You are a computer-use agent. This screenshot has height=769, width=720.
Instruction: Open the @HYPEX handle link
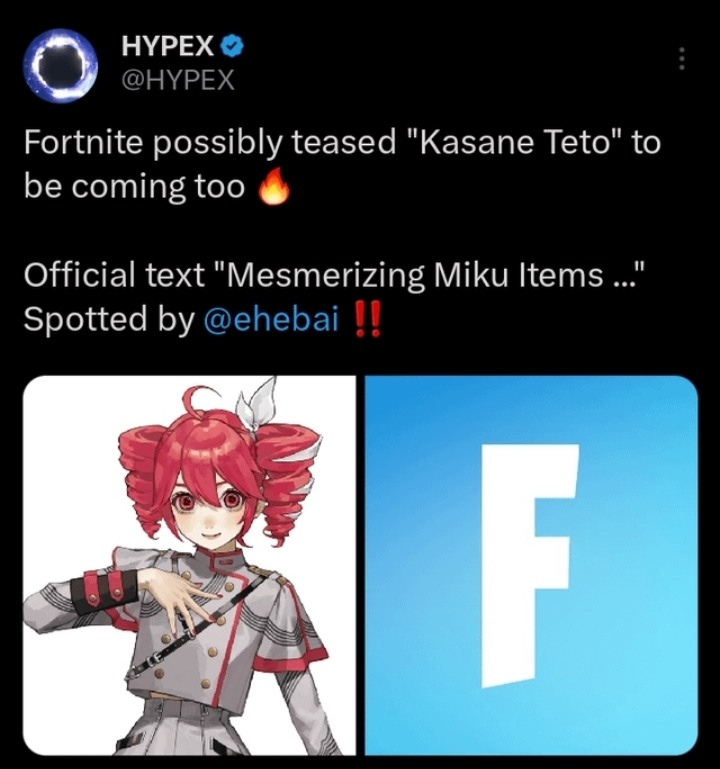tap(178, 79)
